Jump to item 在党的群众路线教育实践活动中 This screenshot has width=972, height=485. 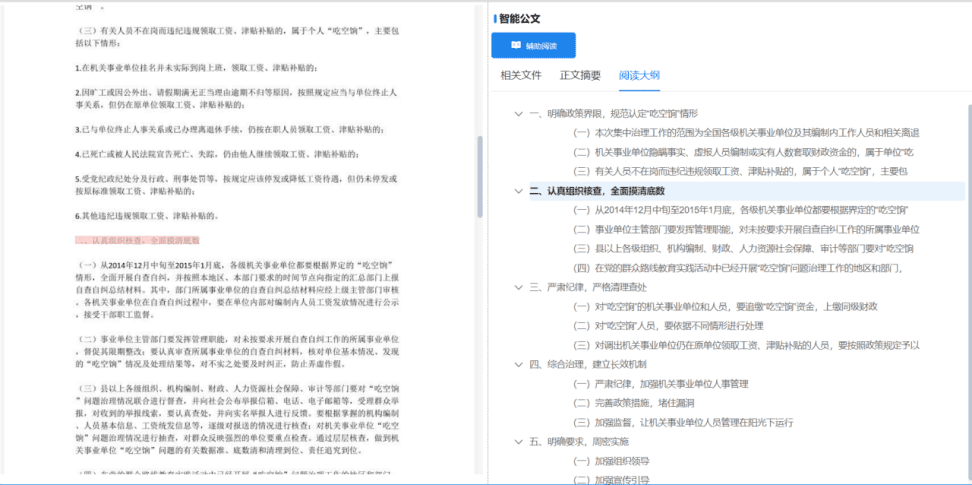point(738,268)
